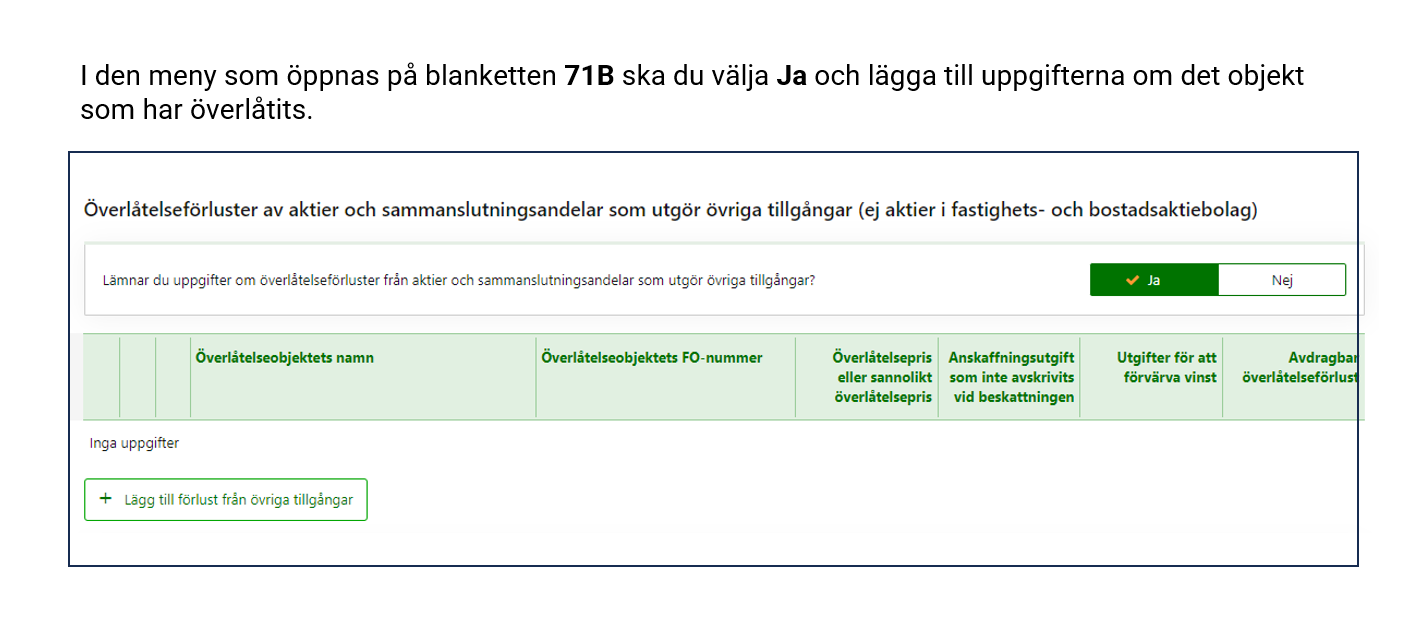The height and width of the screenshot is (619, 1423).
Task: Click the third narrow empty header cell
Action: tap(173, 377)
